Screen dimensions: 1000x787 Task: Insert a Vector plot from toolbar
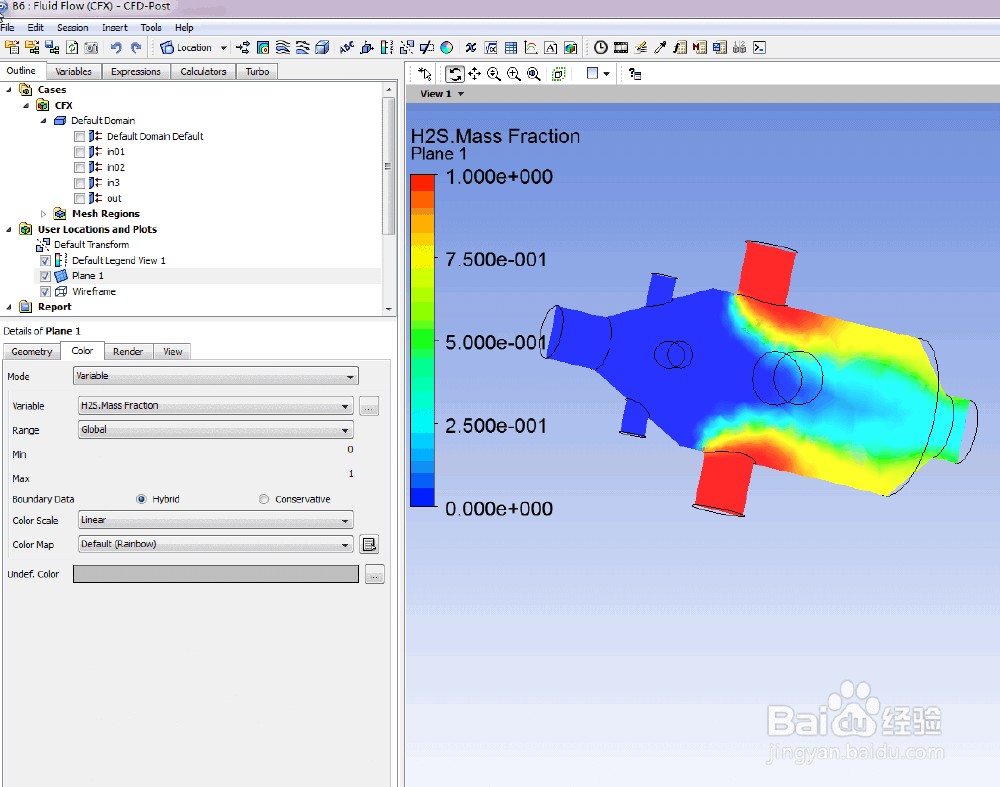[243, 47]
